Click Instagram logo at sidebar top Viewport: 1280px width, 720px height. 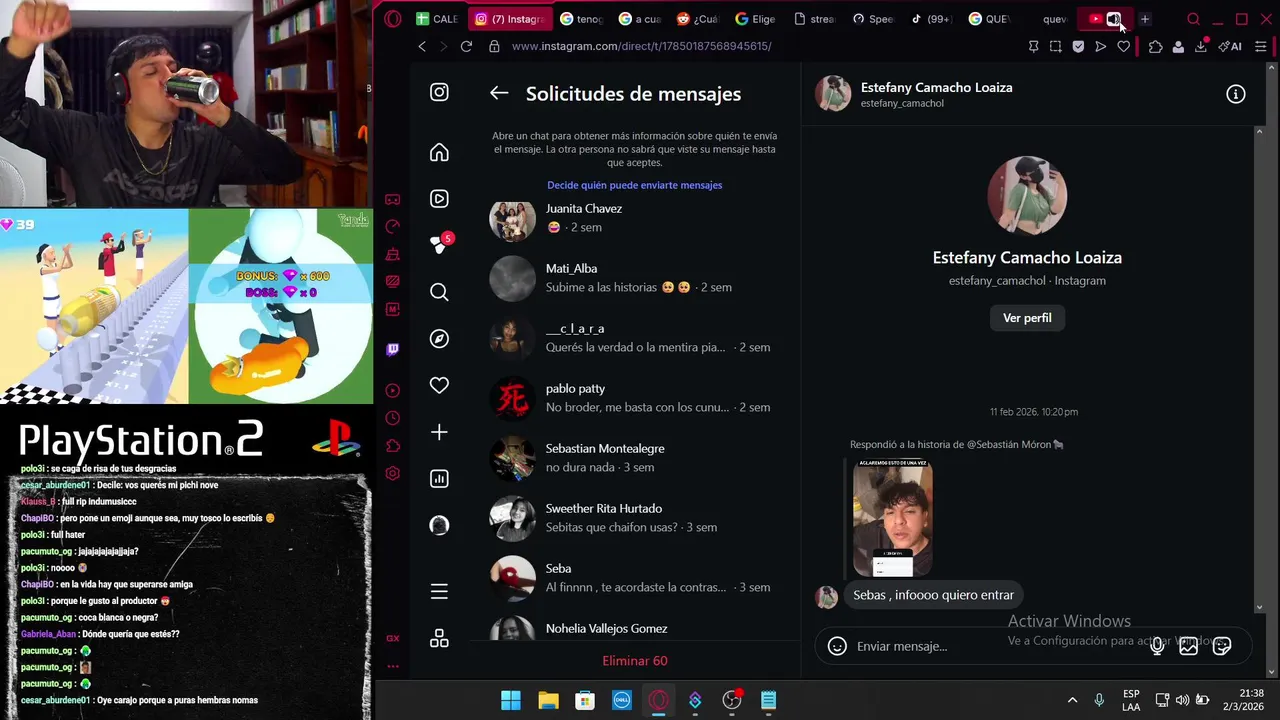coord(439,92)
